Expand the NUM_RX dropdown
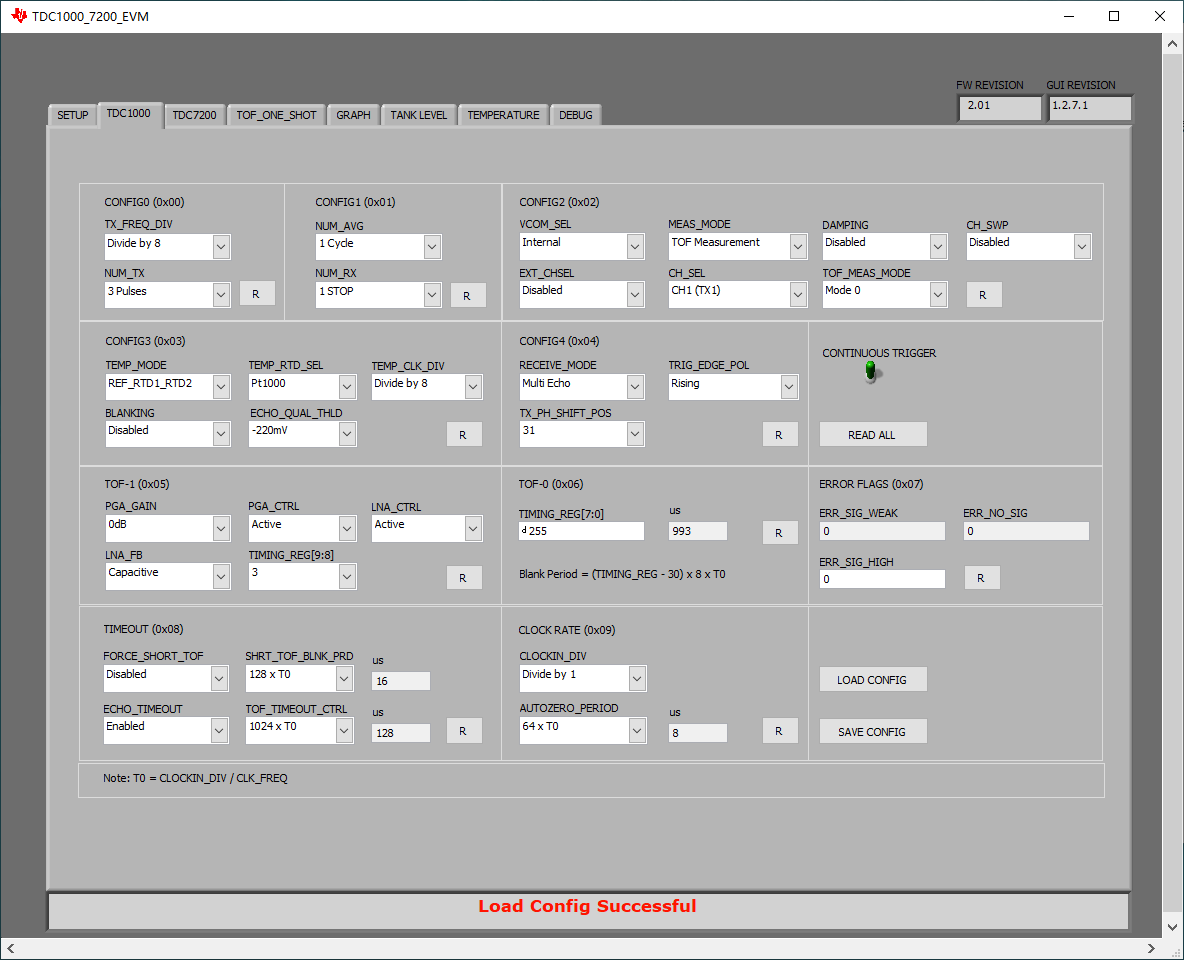This screenshot has height=960, width=1184. tap(379, 295)
